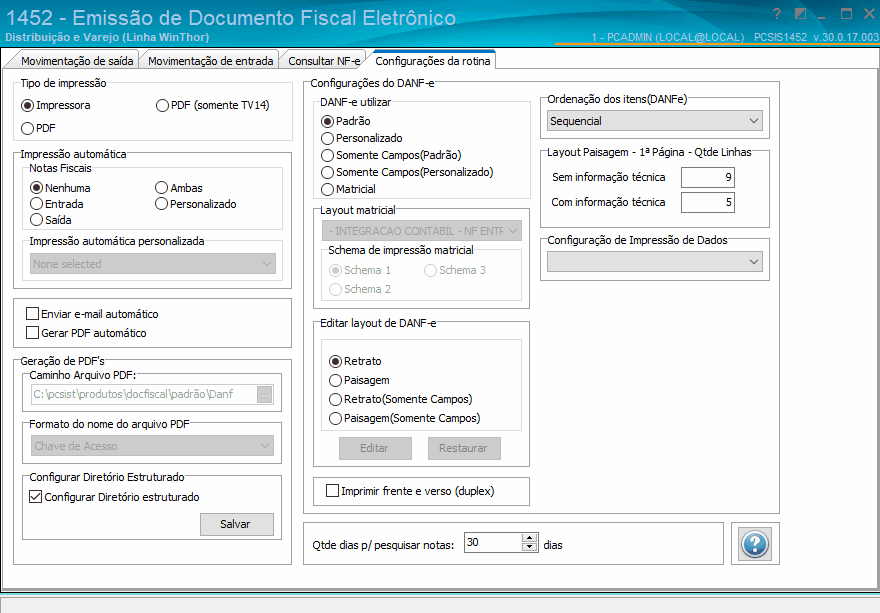
Task: Close the 1452 window
Action: click(869, 13)
